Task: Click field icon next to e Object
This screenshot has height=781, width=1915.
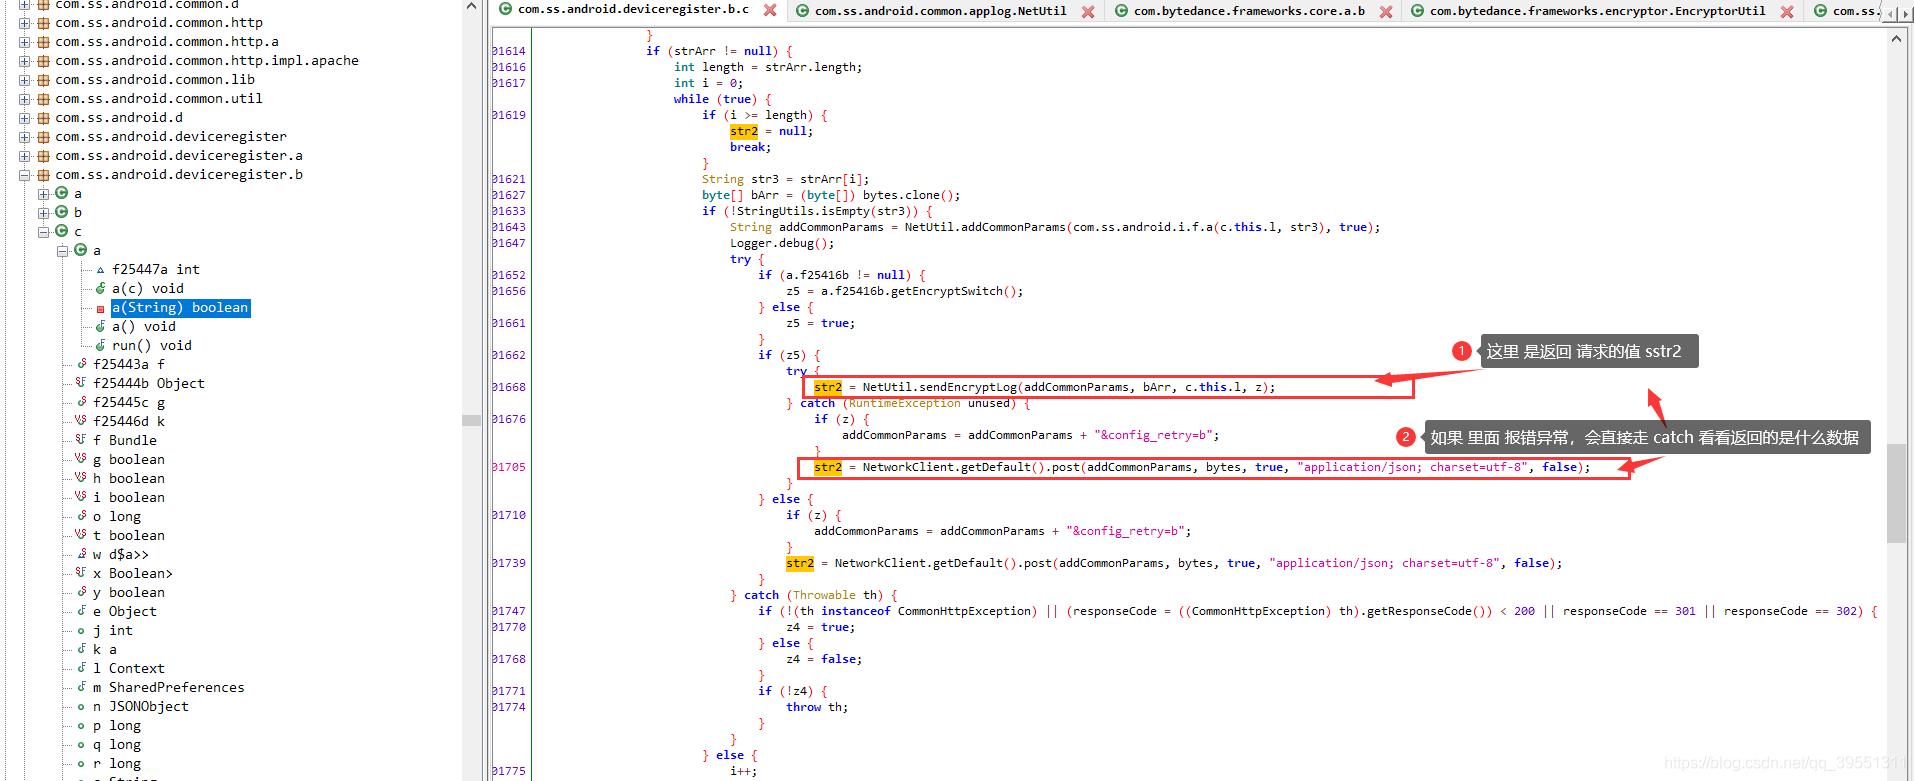Action: 81,612
